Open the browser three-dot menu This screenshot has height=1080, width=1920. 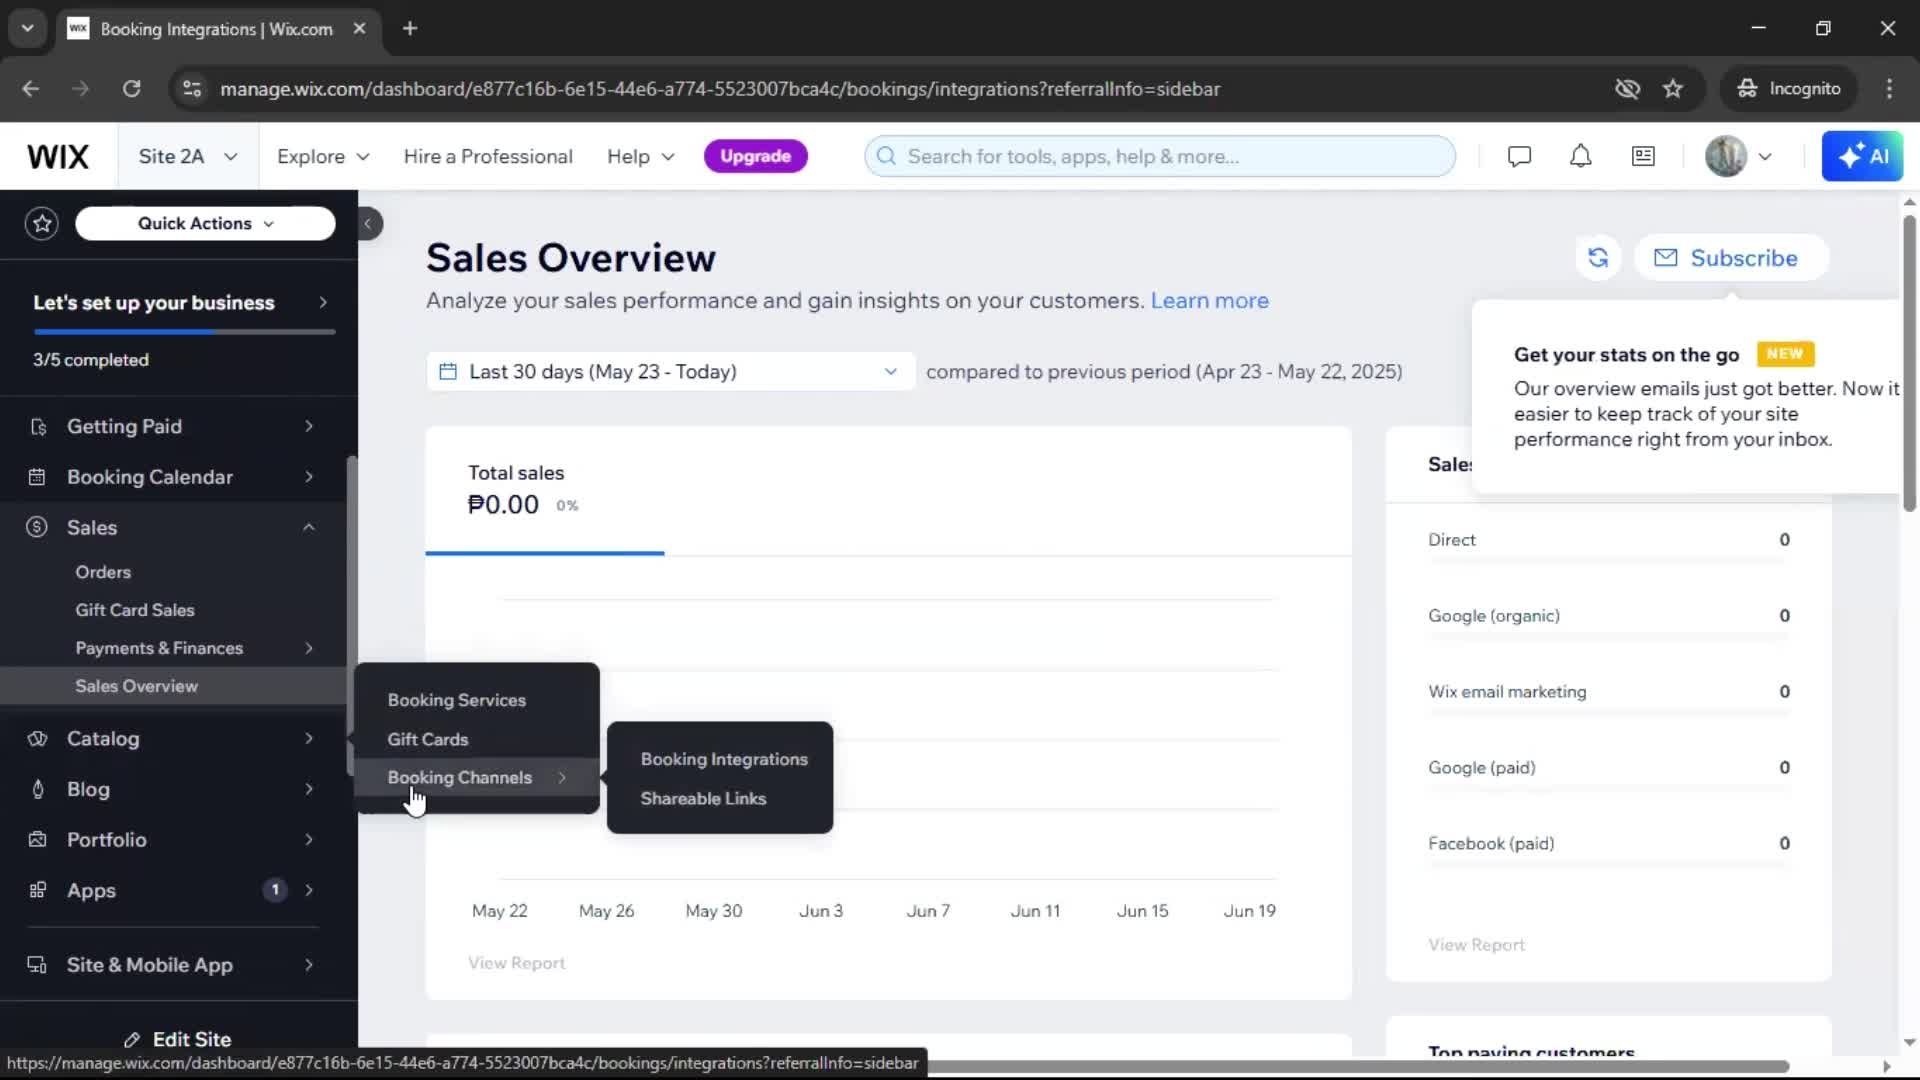tap(1889, 89)
